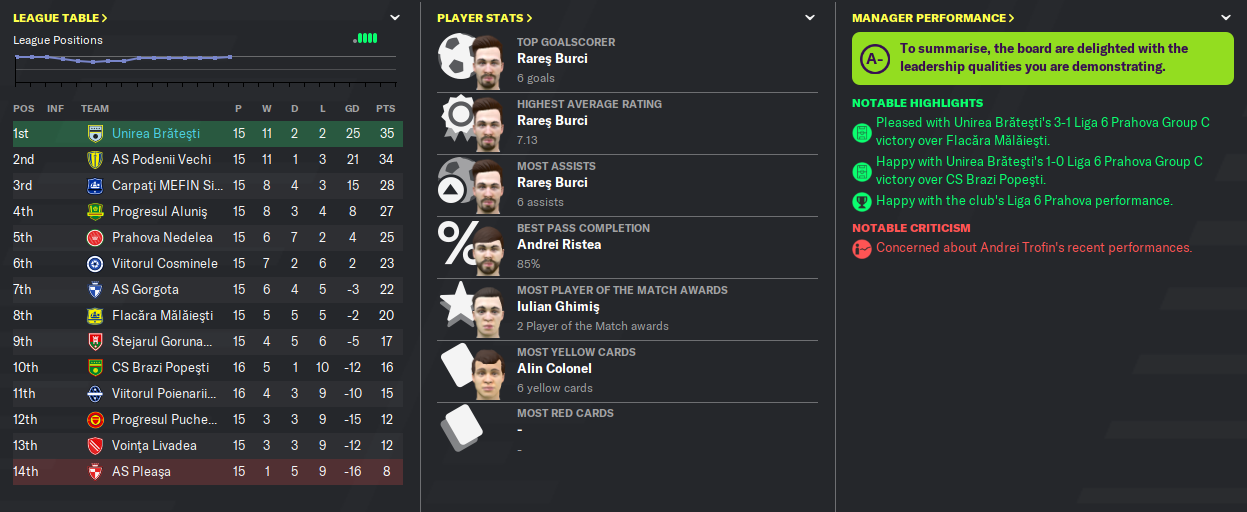Open the Player Stats heading link
This screenshot has height=512, width=1247.
[x=484, y=18]
